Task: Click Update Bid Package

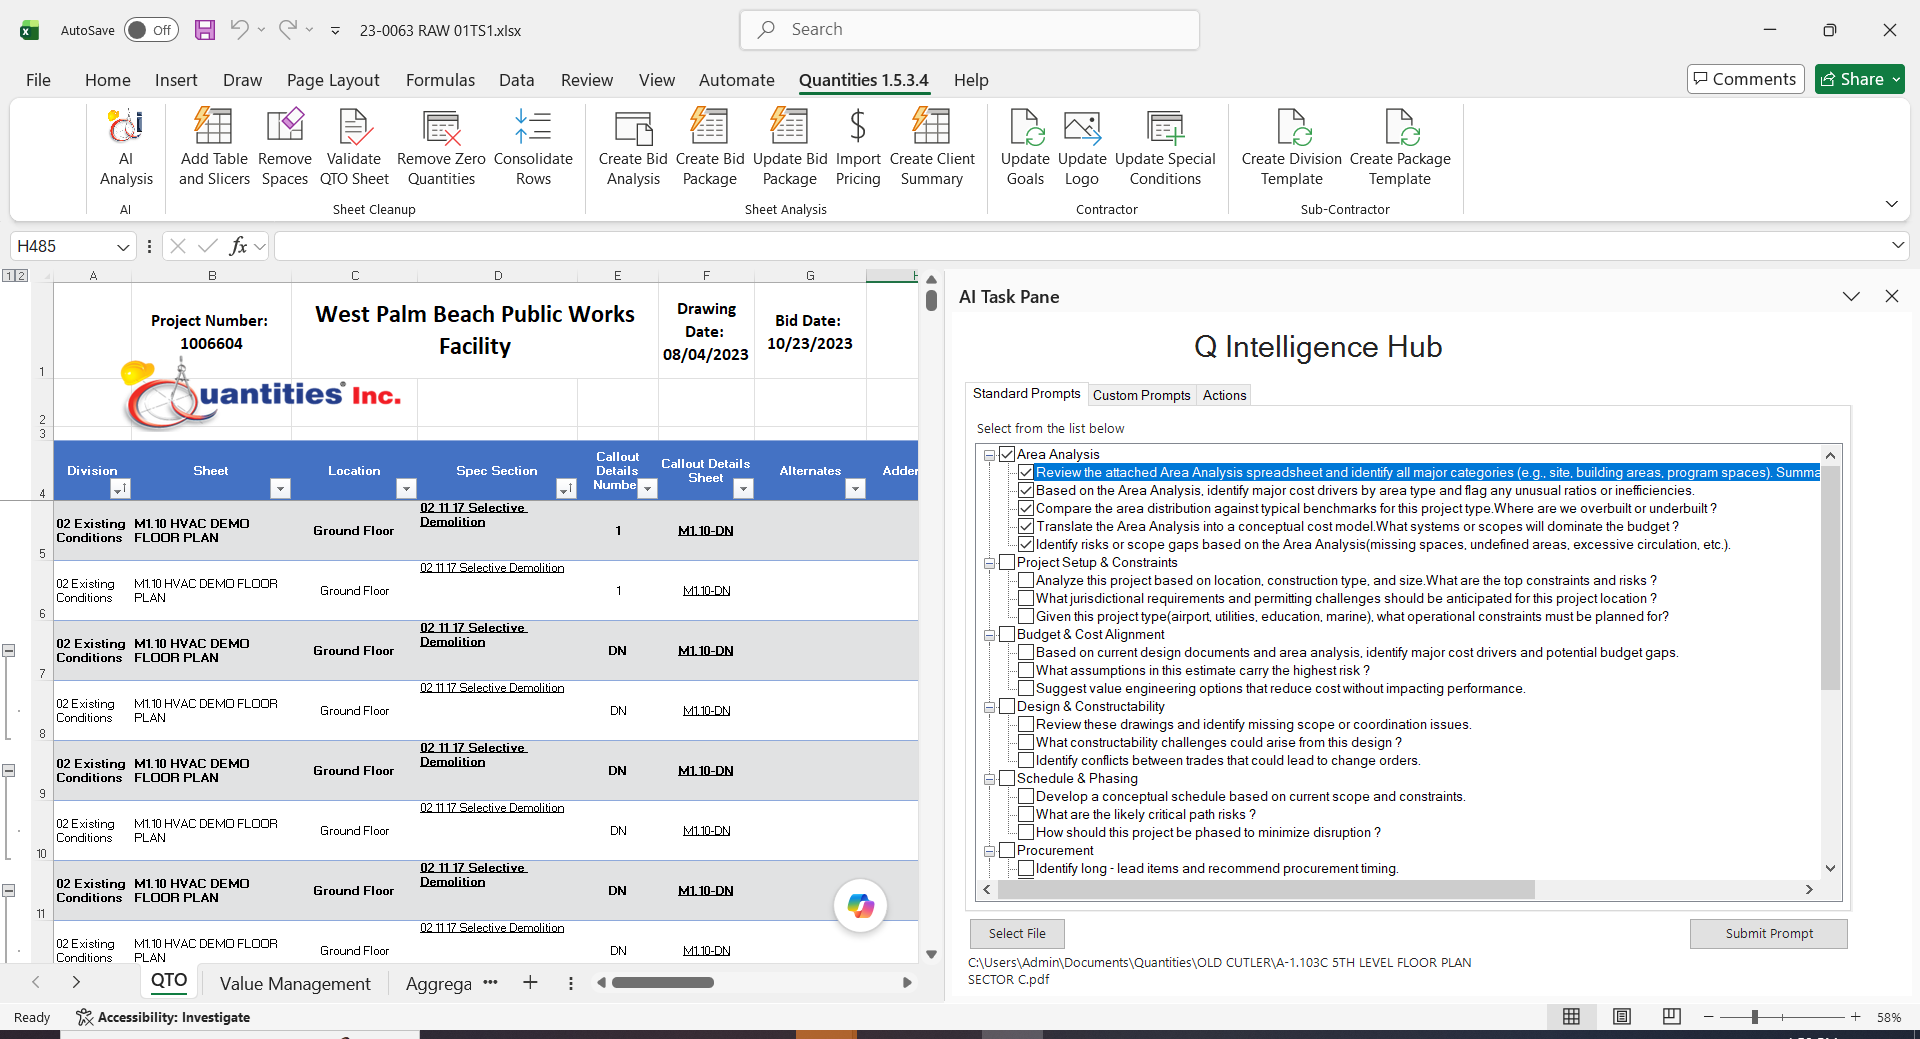Action: 790,148
